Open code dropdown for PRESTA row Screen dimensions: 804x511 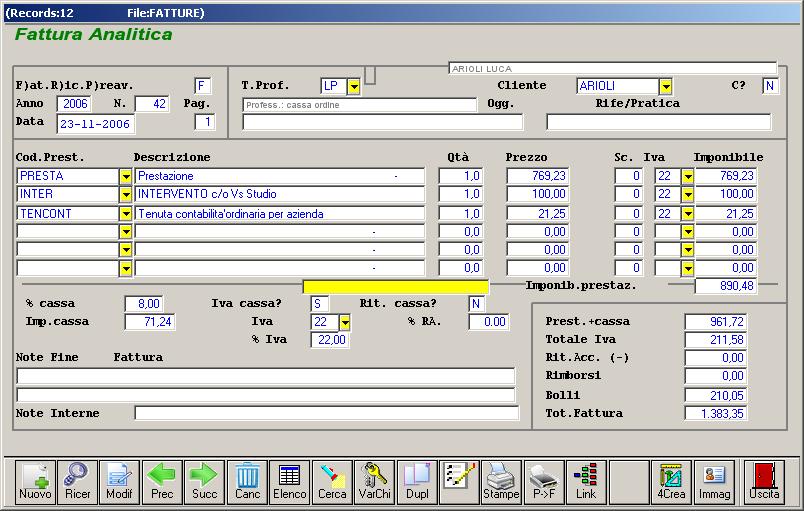coord(126,176)
